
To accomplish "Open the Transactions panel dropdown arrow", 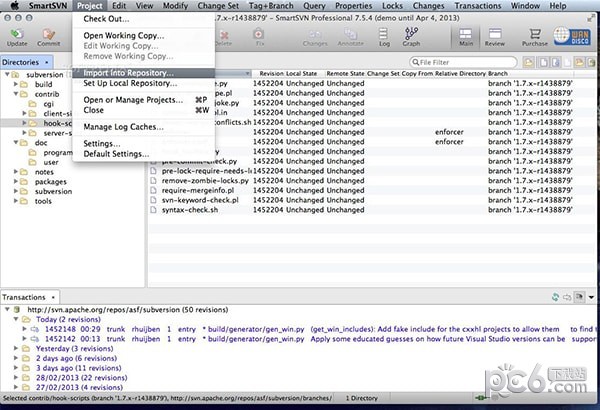I will 53,297.
